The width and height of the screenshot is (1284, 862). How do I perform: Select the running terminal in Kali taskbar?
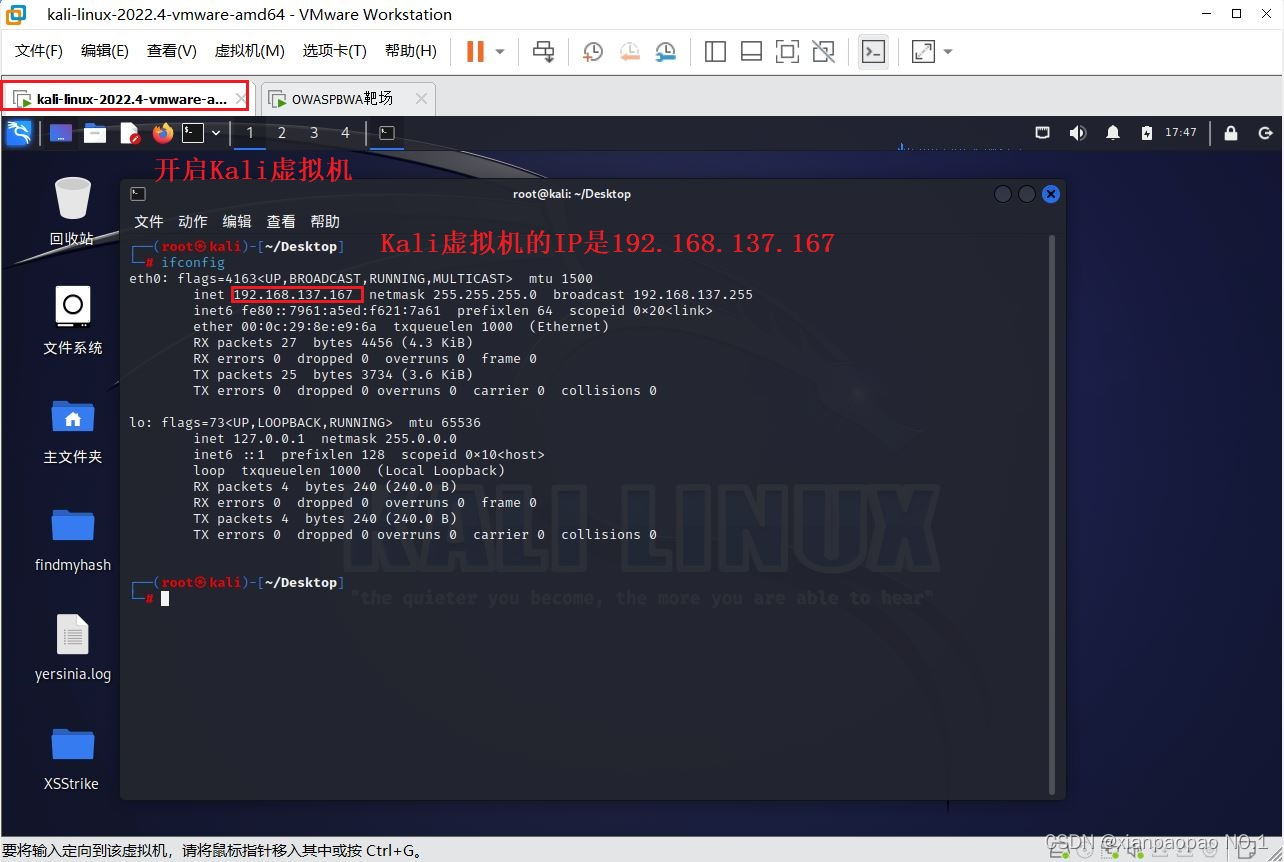[387, 133]
